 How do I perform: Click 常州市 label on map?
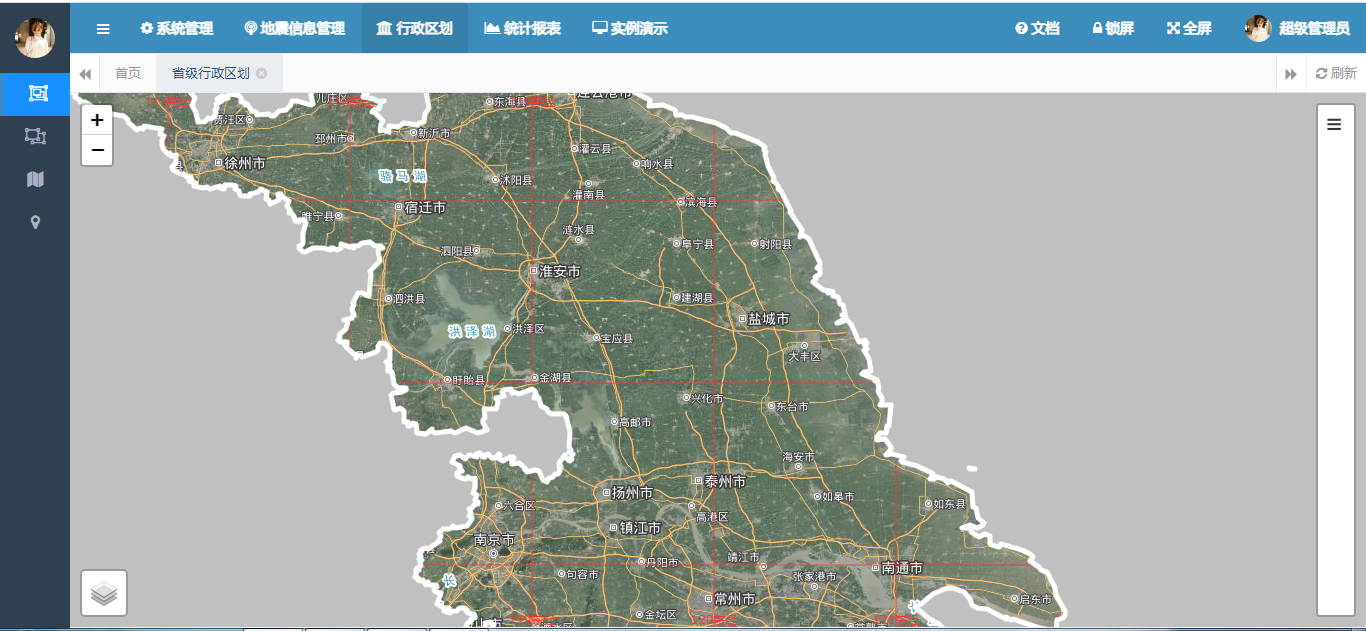(734, 599)
